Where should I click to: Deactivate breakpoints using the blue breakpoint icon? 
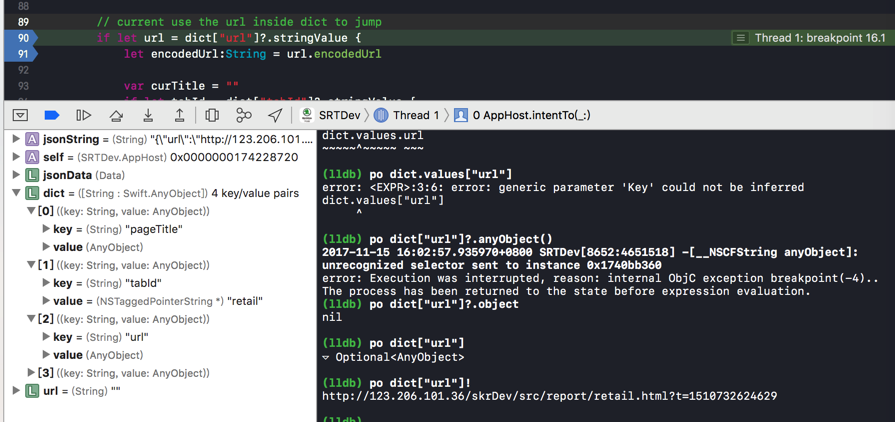coord(52,115)
